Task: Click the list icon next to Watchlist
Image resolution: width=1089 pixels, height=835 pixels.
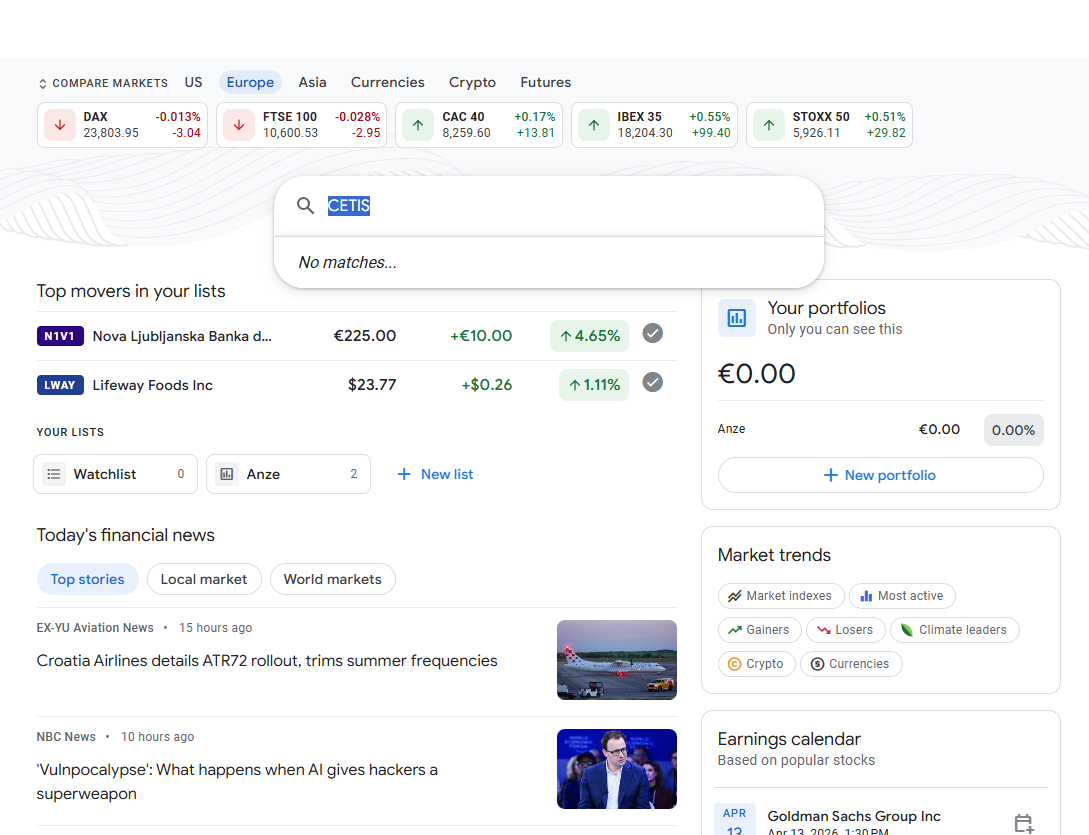Action: pos(53,473)
